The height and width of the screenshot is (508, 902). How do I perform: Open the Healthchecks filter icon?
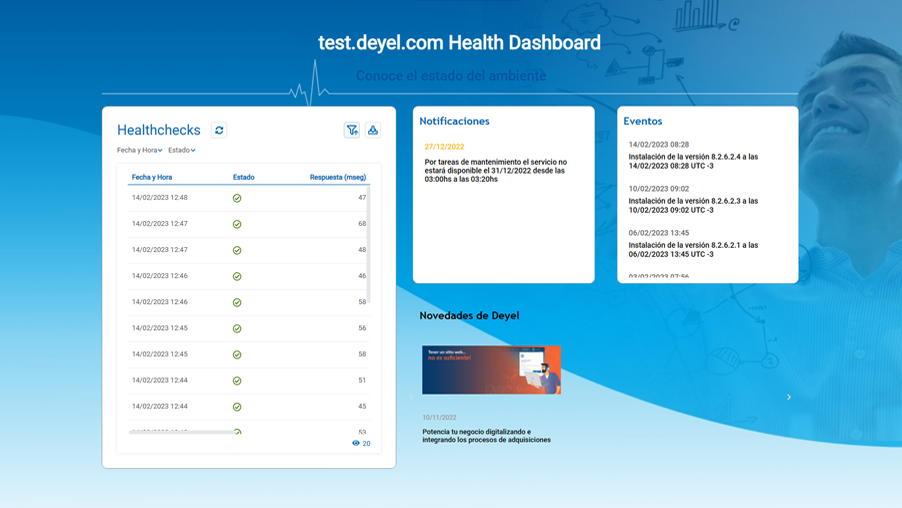(x=352, y=130)
